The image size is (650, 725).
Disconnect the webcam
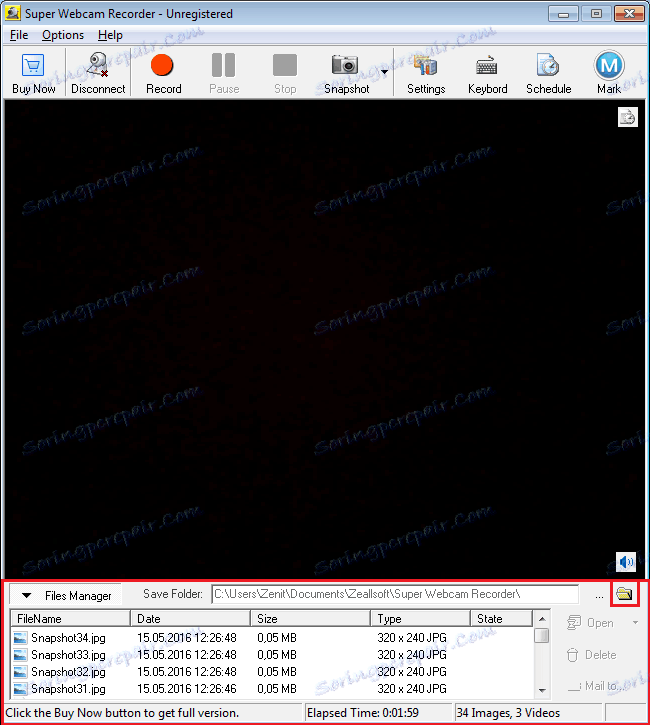(98, 73)
